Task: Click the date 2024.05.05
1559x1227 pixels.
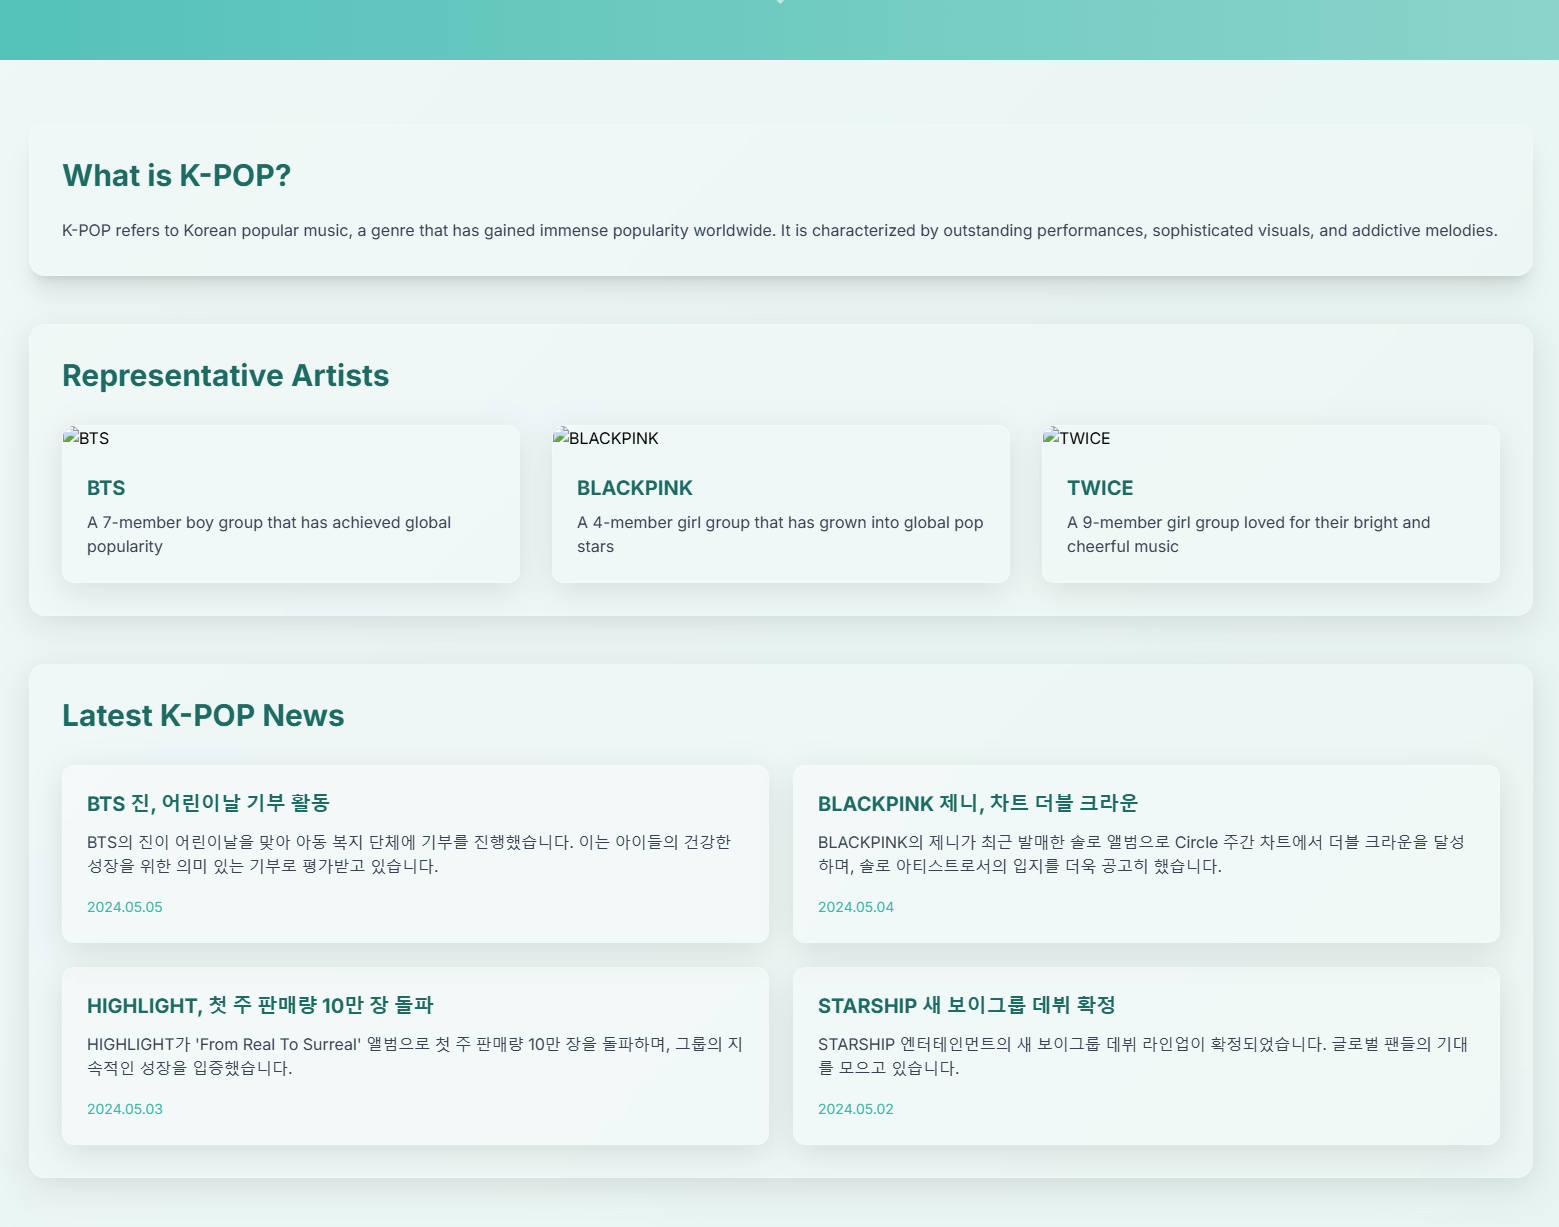Action: click(x=125, y=907)
